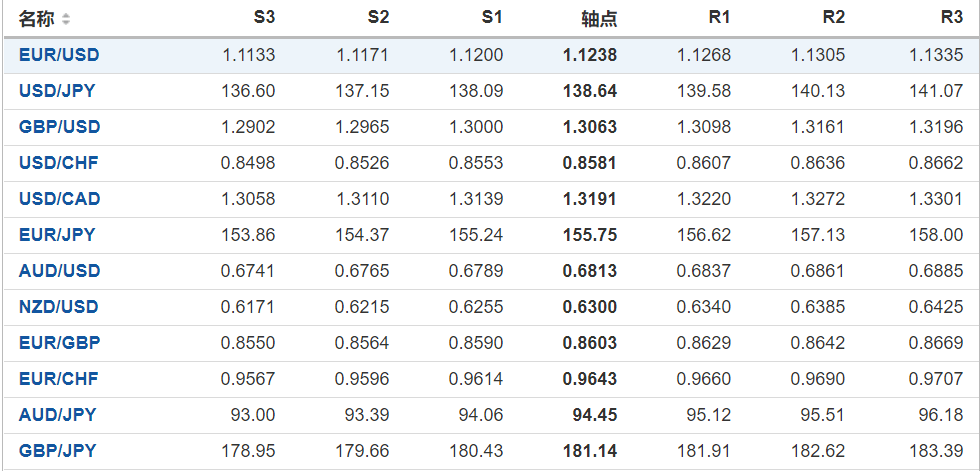Image resolution: width=980 pixels, height=471 pixels.
Task: Open the EUR/CHF currency pair link
Action: pyautogui.click(x=58, y=379)
